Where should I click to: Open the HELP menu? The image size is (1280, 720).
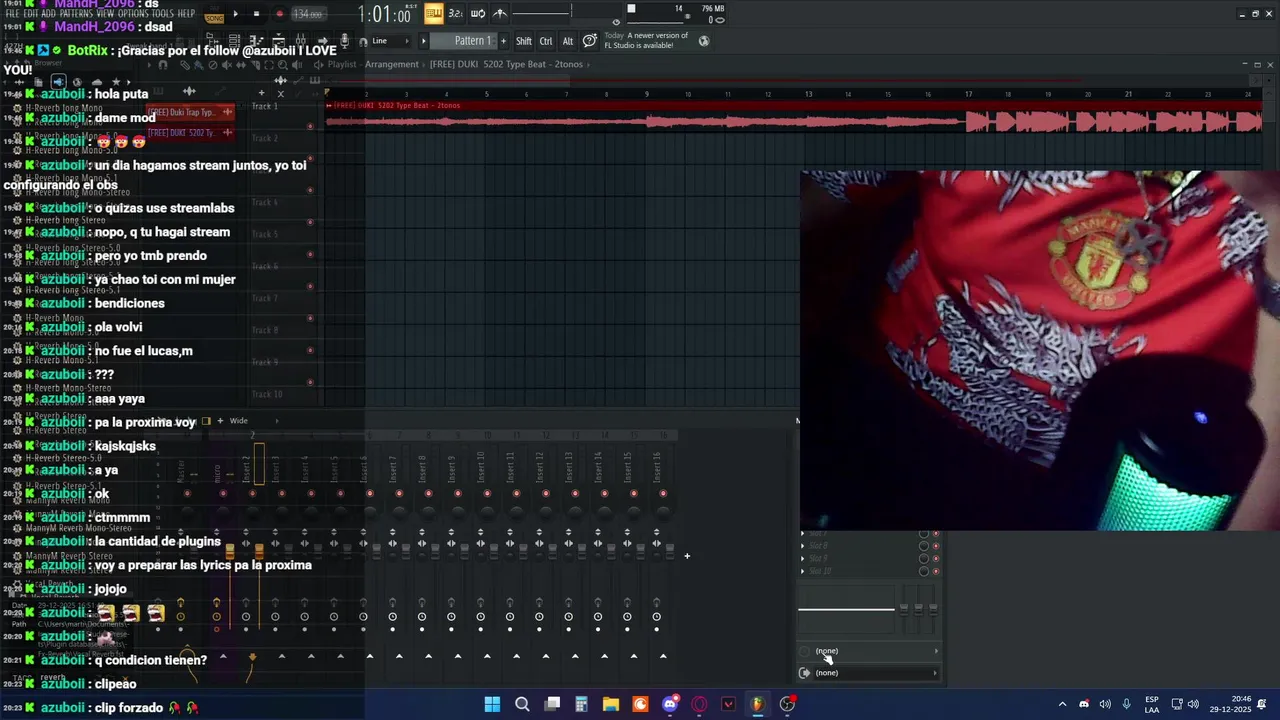coord(186,14)
